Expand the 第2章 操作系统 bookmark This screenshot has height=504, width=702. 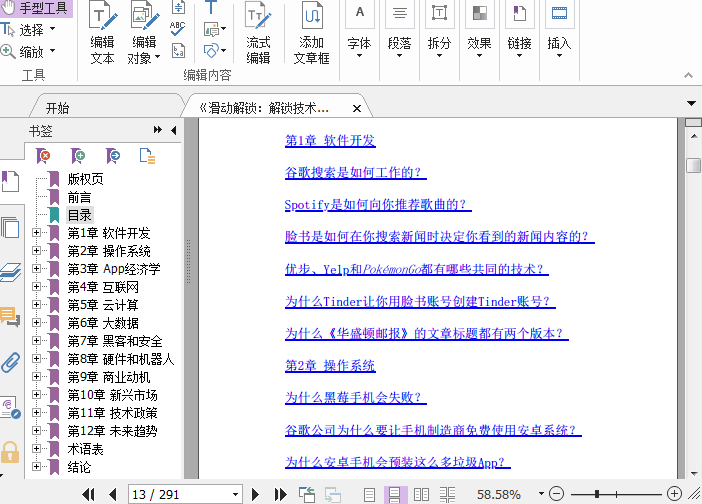37,250
